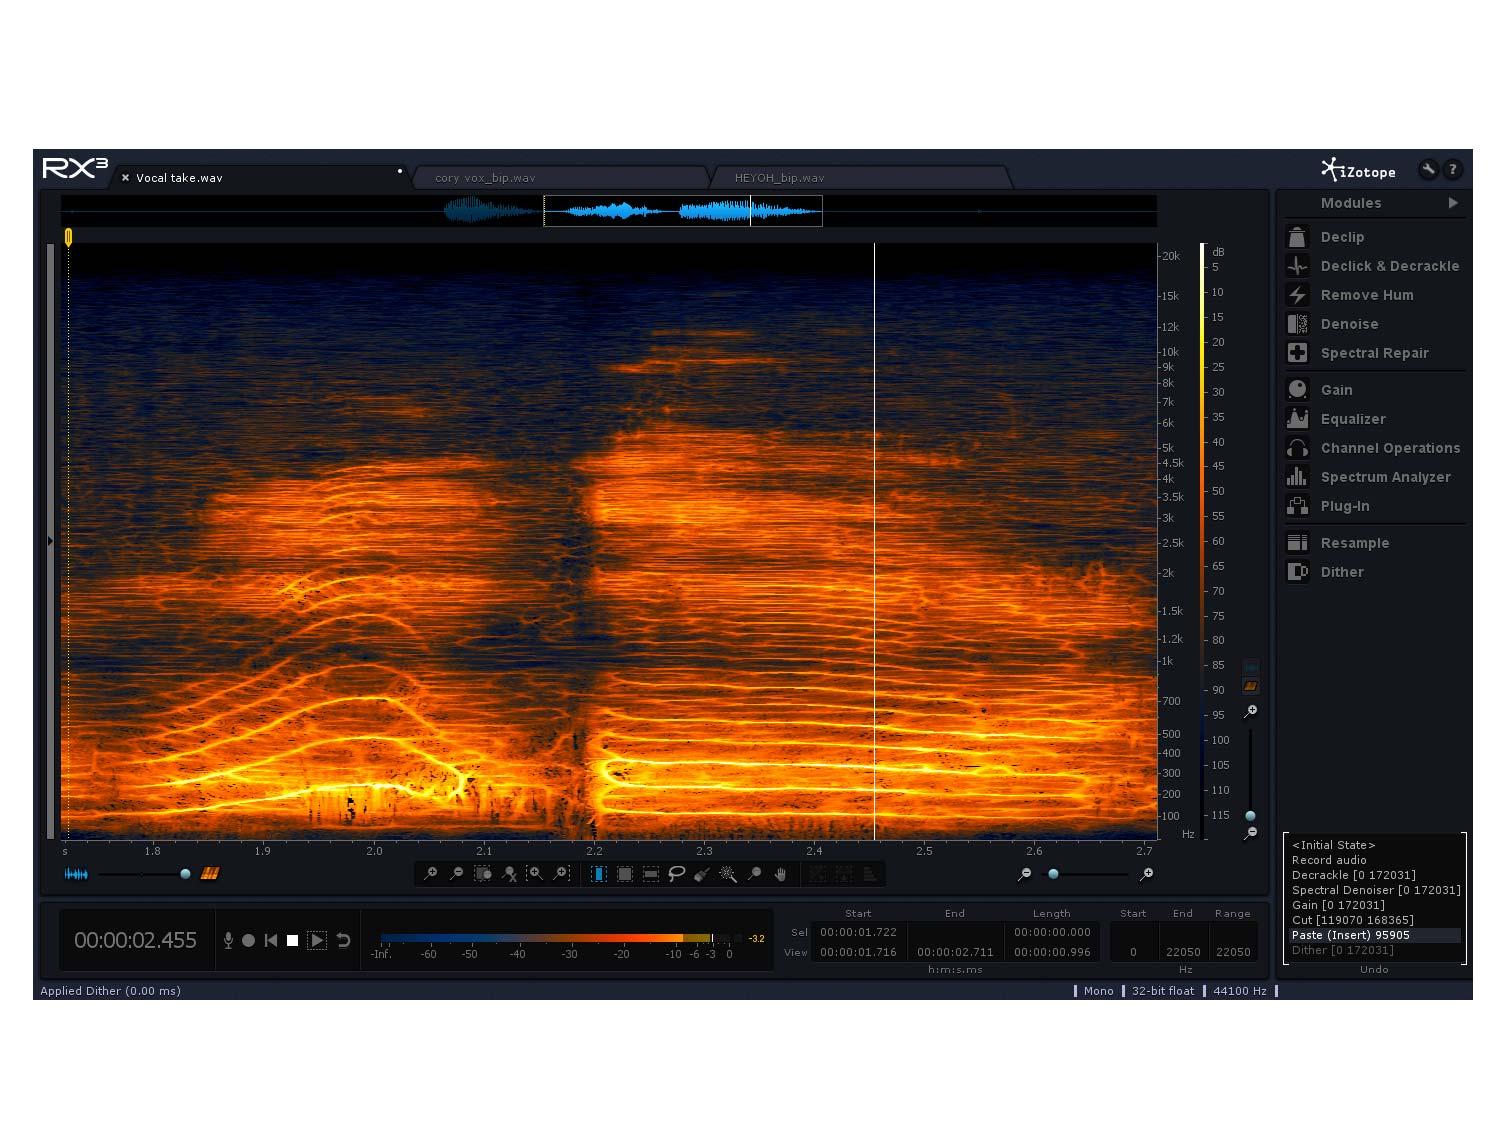The height and width of the screenshot is (1125, 1500).
Task: Switch to the cory vox_bip.wav tab
Action: [485, 178]
